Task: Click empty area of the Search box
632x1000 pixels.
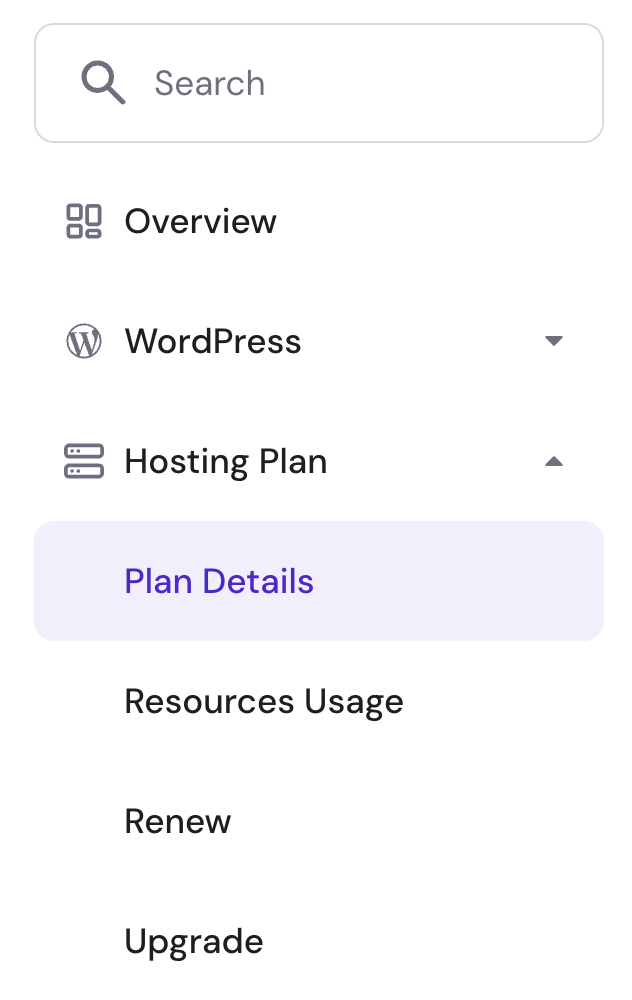Action: [450, 83]
